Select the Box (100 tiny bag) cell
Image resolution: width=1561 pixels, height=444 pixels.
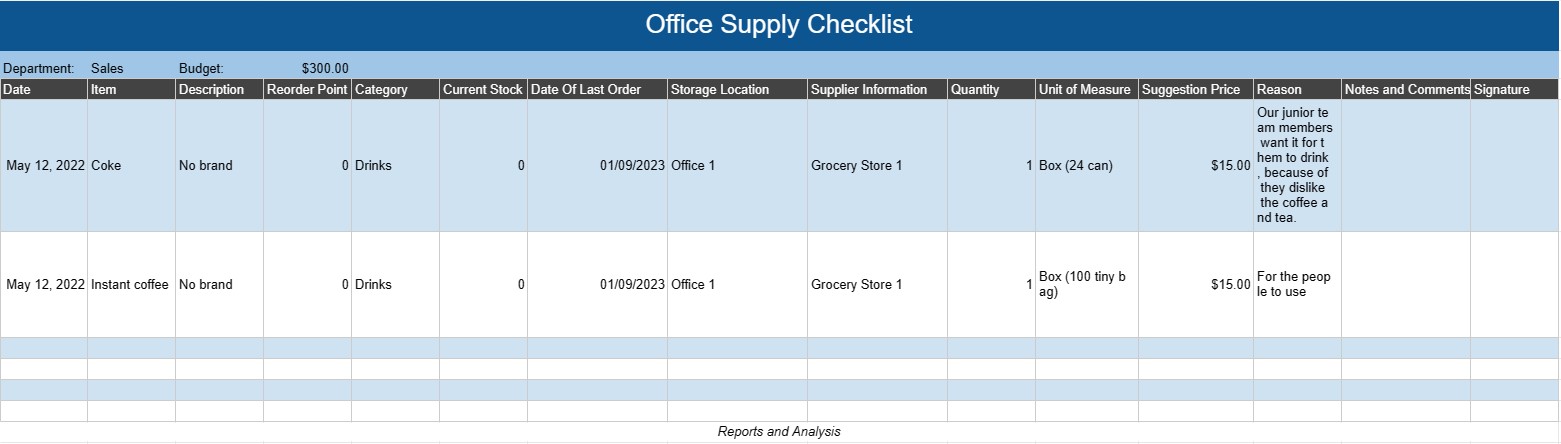click(x=1085, y=285)
